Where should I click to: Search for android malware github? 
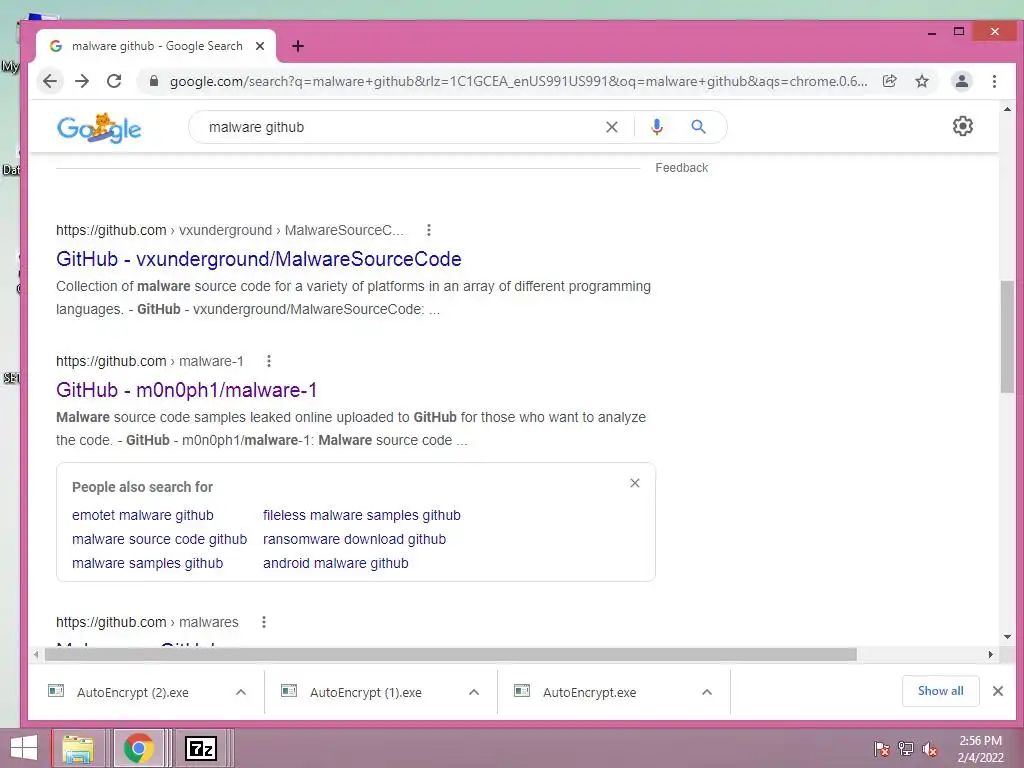(336, 564)
